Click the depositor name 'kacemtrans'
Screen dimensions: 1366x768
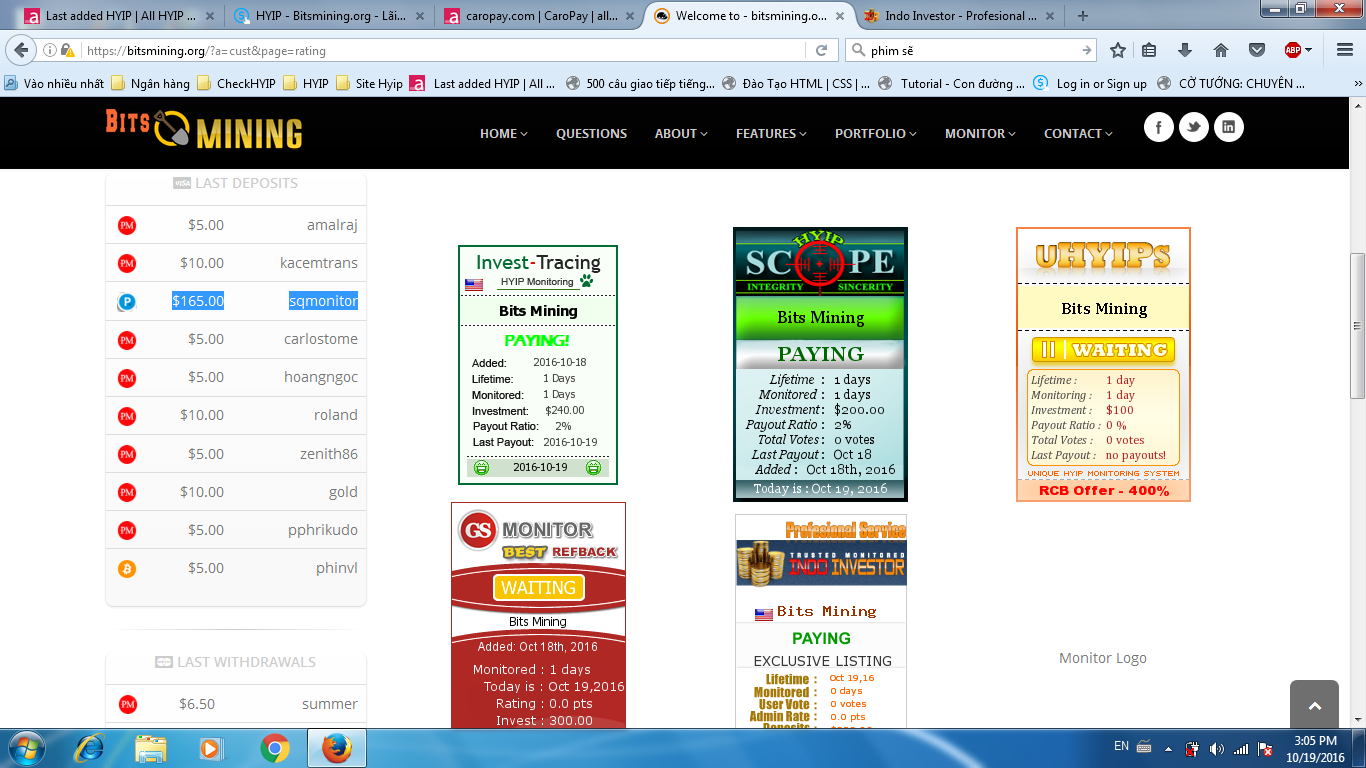pos(319,263)
